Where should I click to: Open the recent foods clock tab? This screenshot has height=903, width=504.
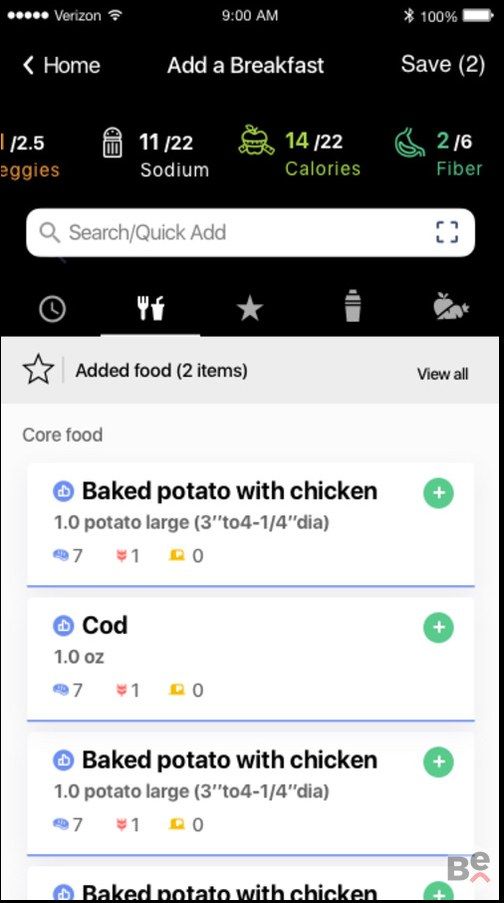(x=52, y=309)
